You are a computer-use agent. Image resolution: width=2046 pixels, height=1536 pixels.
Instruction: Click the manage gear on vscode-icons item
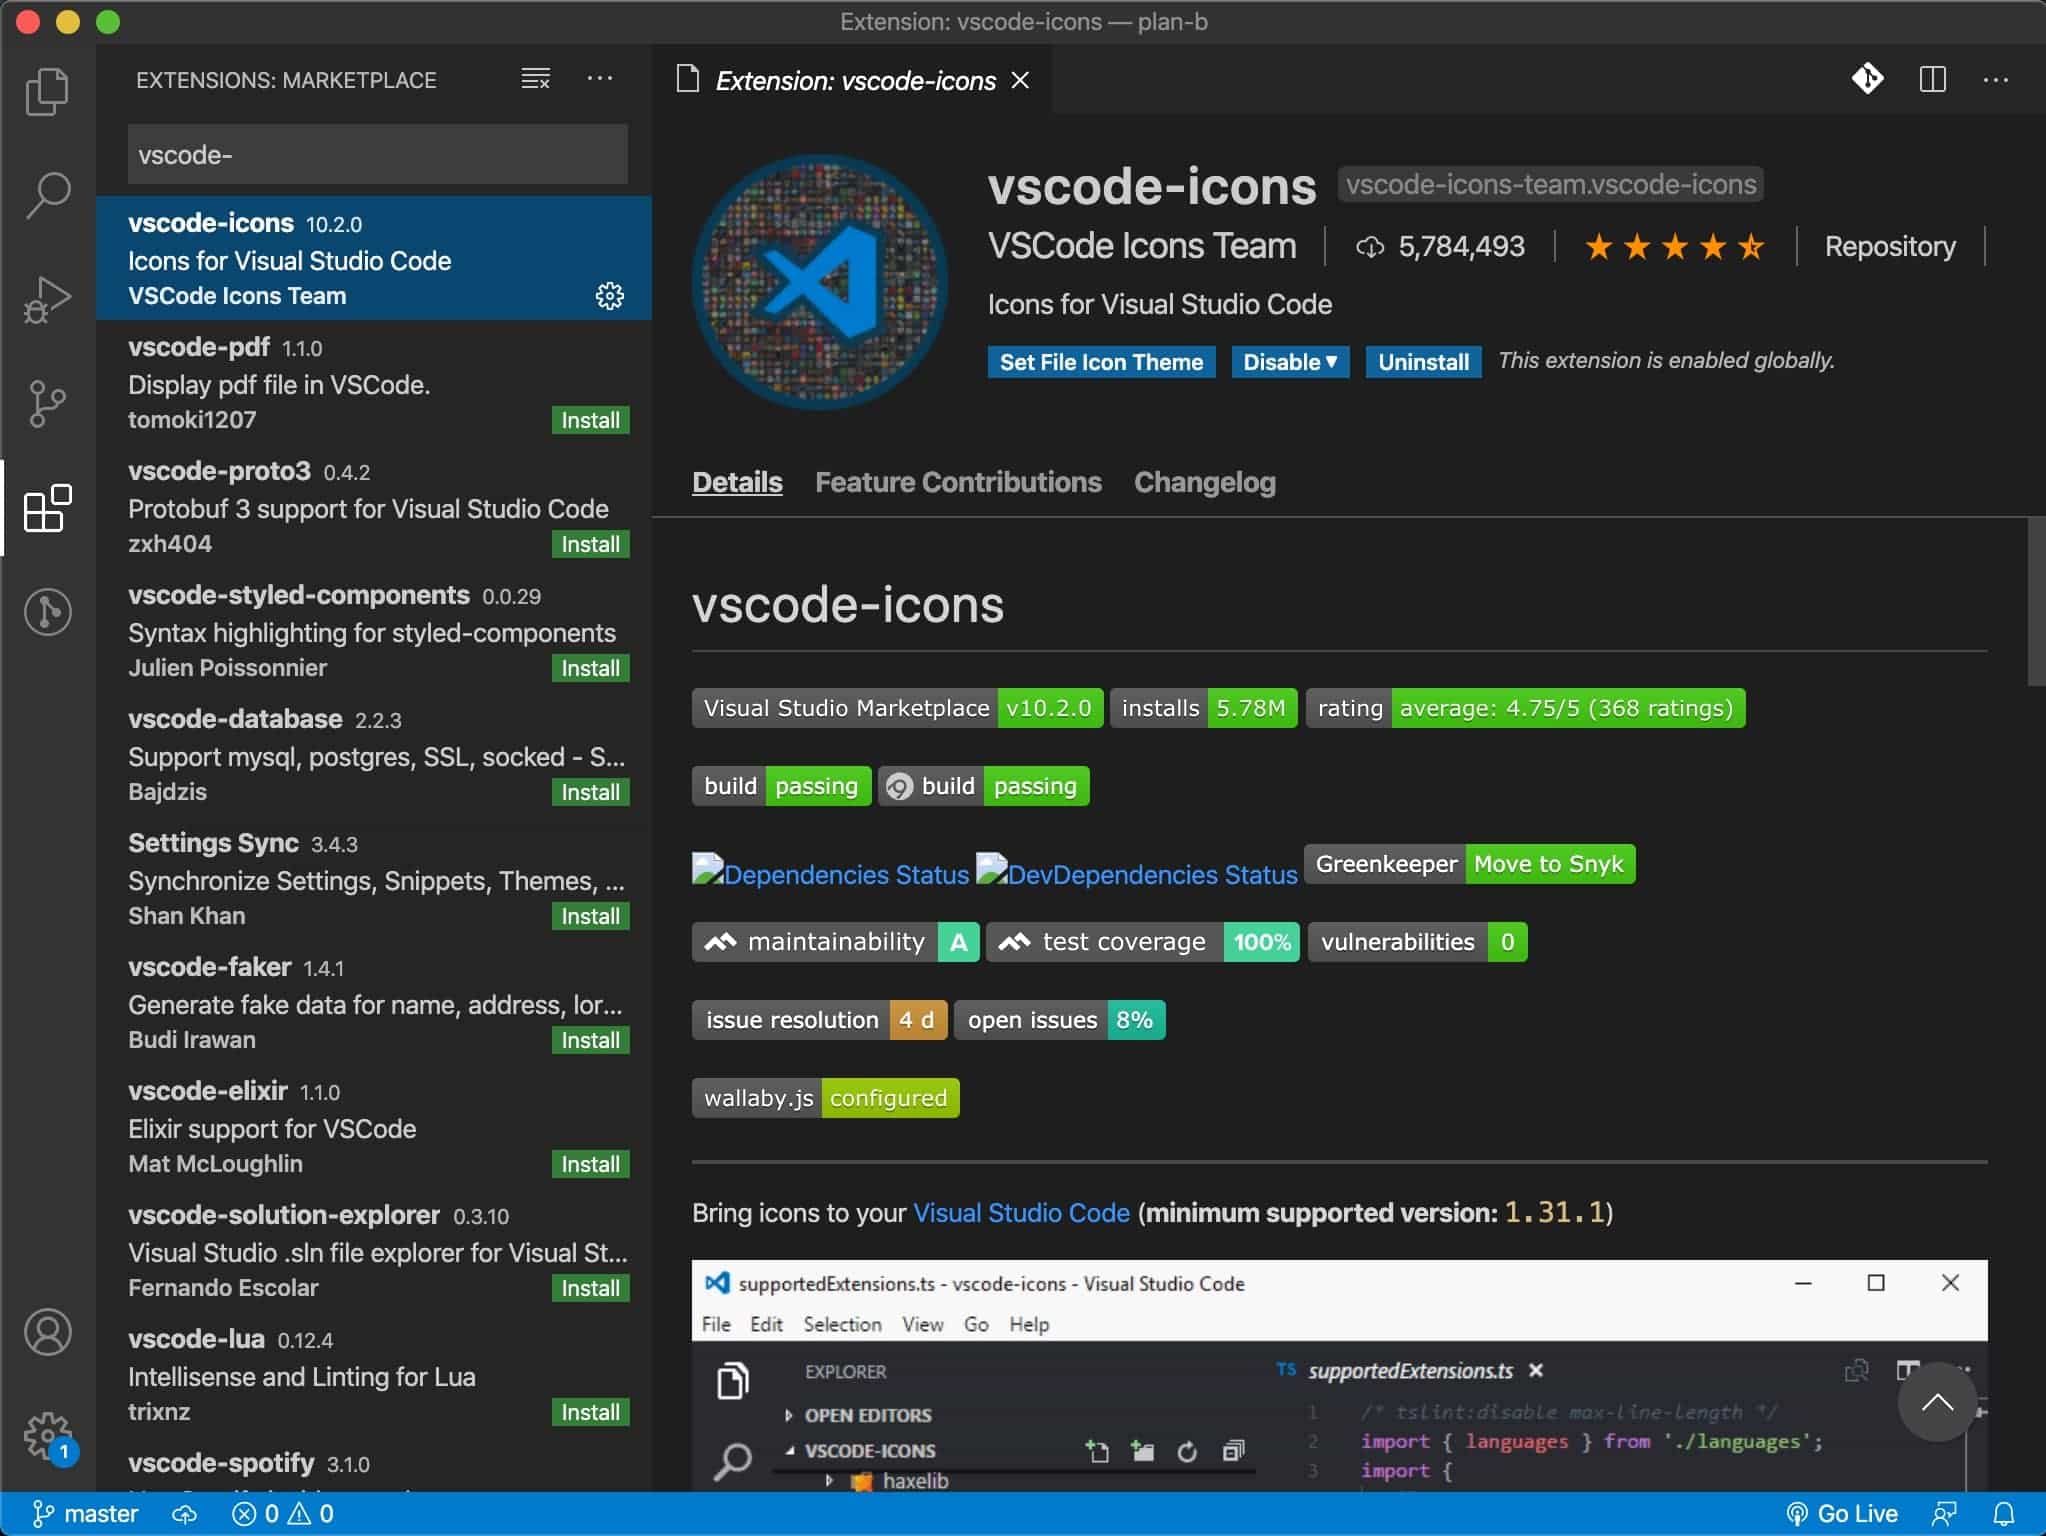[x=609, y=296]
